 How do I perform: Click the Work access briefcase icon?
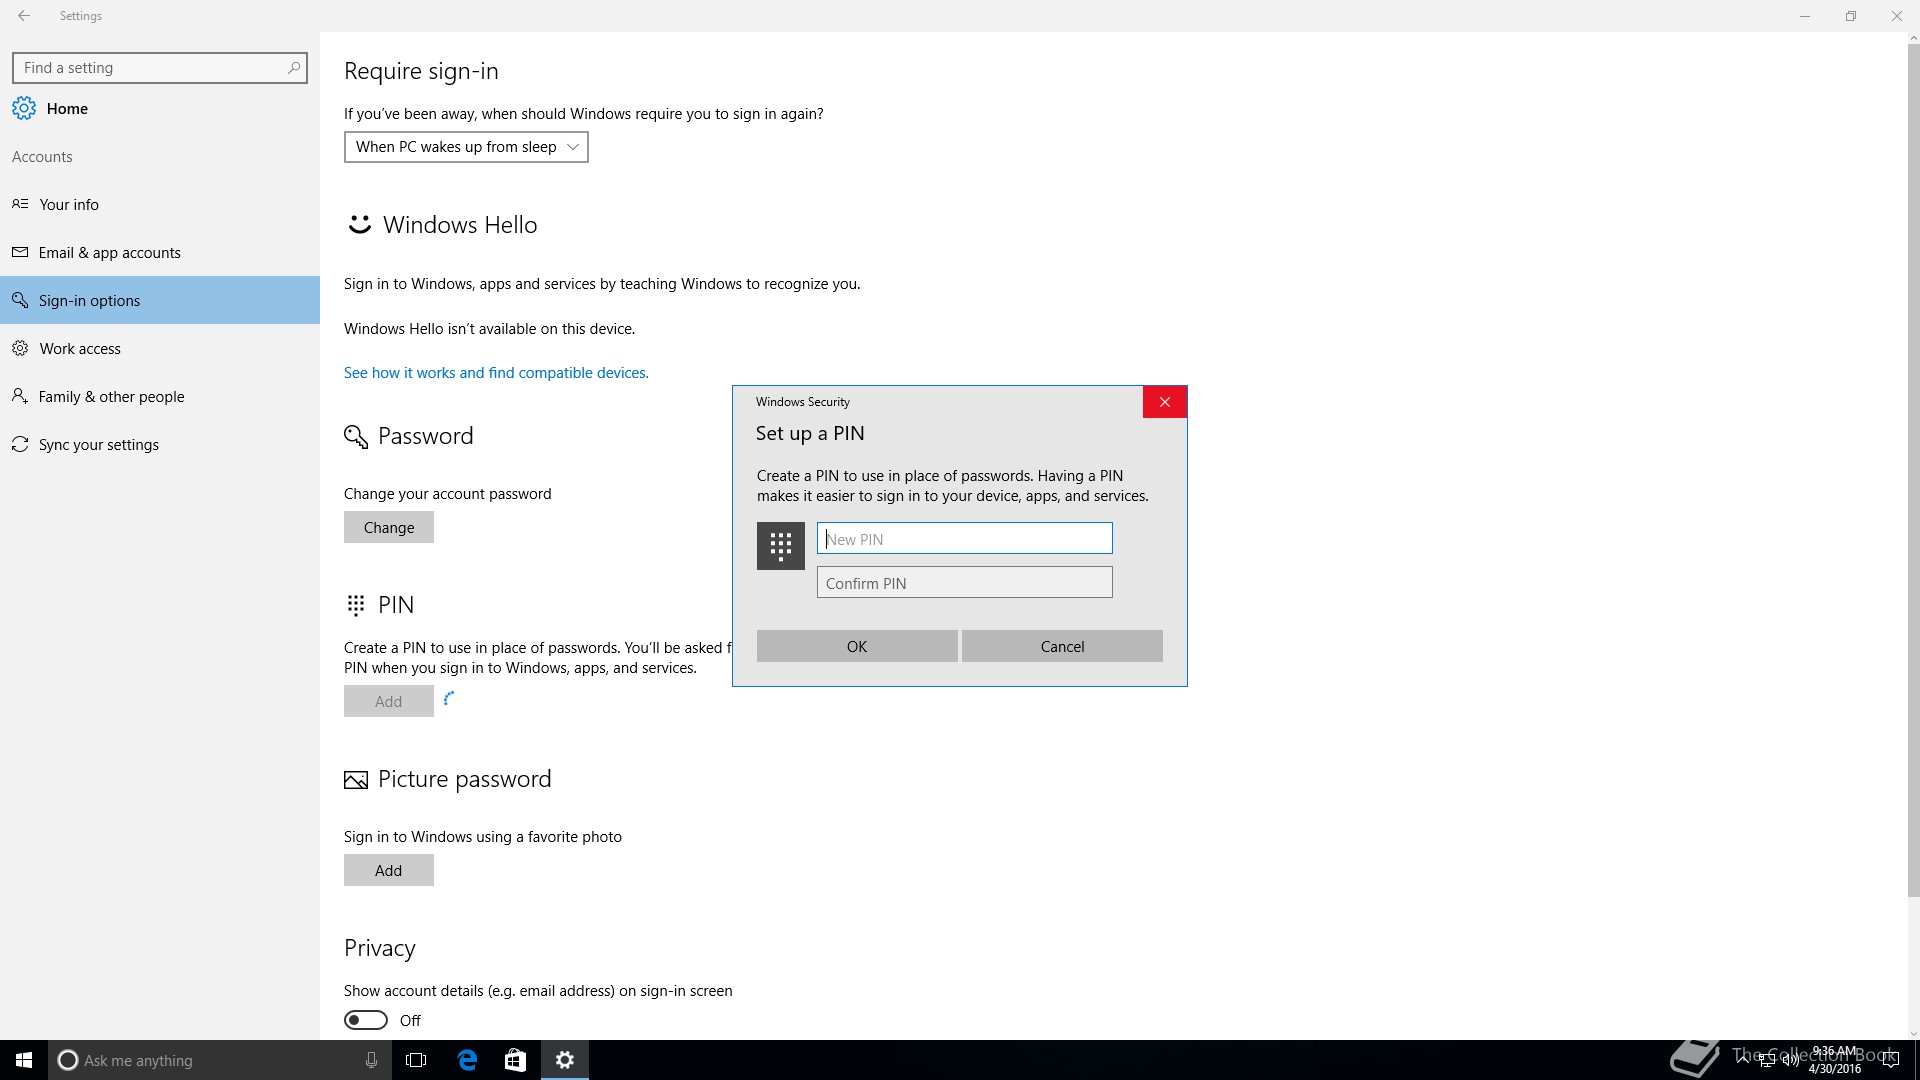coord(20,348)
